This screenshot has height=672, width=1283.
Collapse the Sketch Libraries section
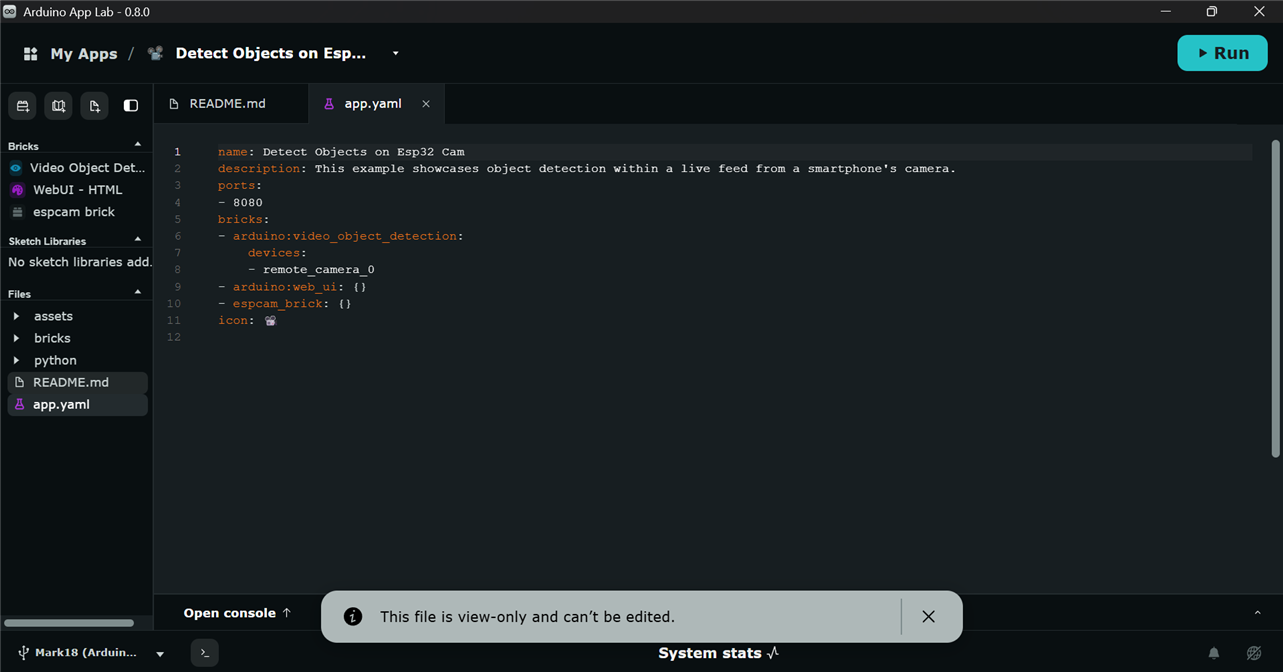(138, 240)
